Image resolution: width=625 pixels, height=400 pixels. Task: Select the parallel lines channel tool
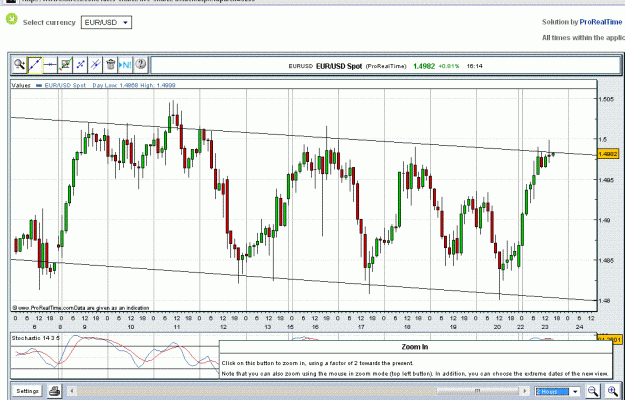tap(95, 65)
